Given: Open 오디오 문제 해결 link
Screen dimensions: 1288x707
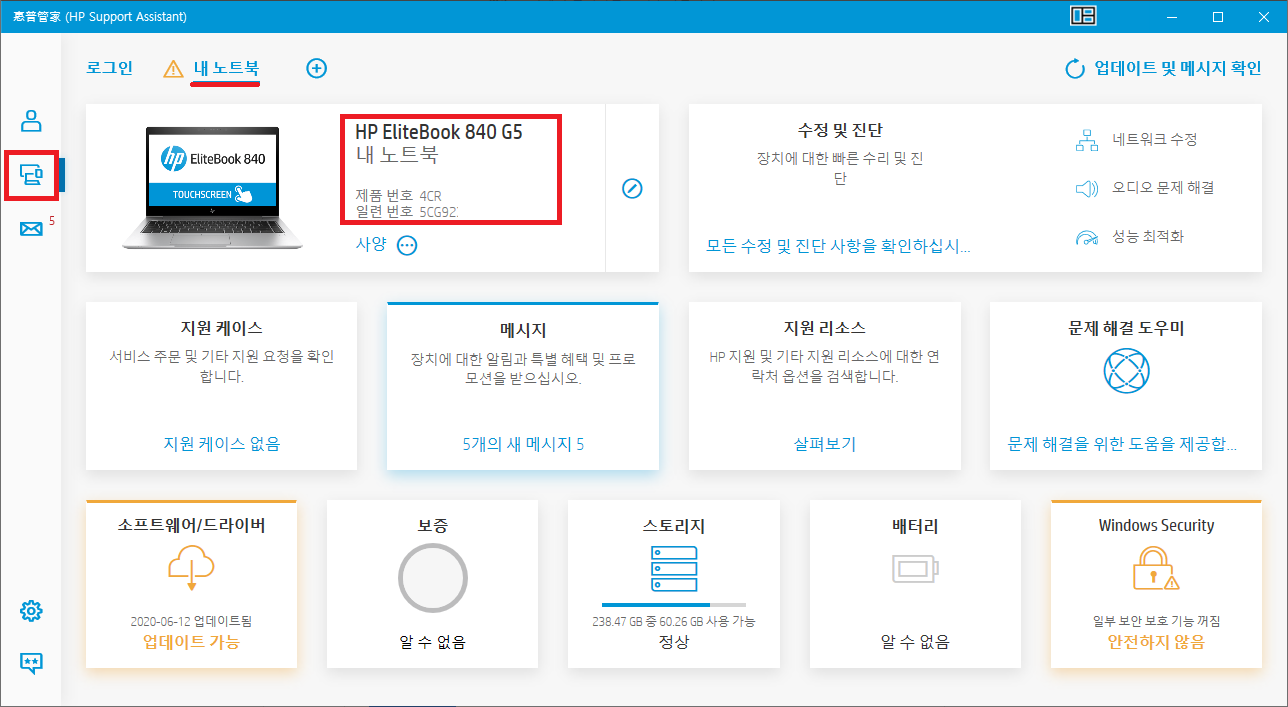Looking at the screenshot, I should point(1163,188).
